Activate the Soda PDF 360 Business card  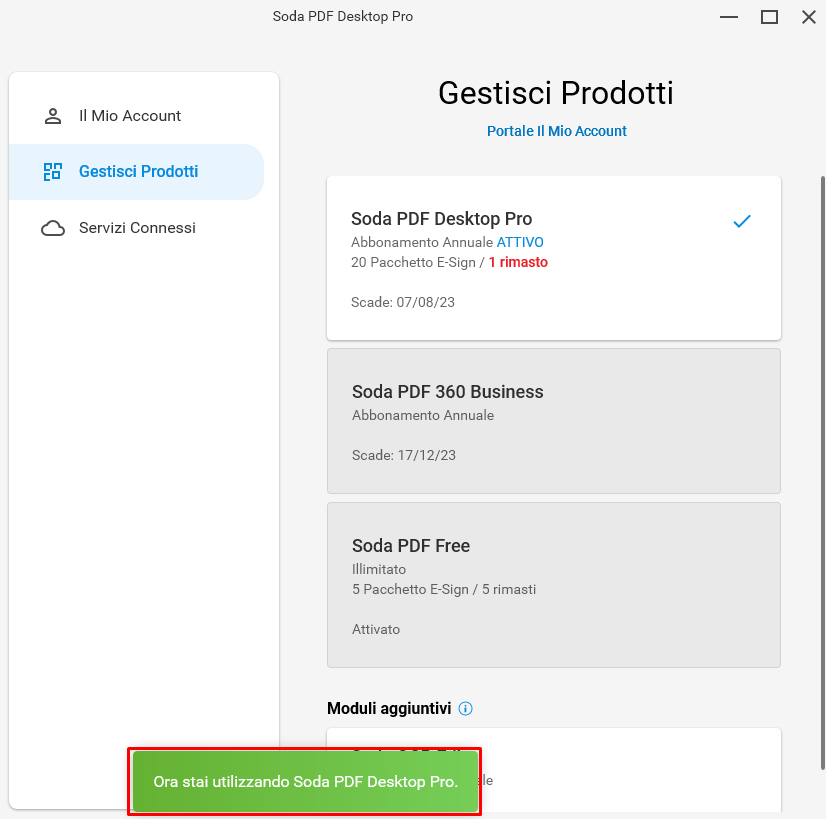coord(554,421)
